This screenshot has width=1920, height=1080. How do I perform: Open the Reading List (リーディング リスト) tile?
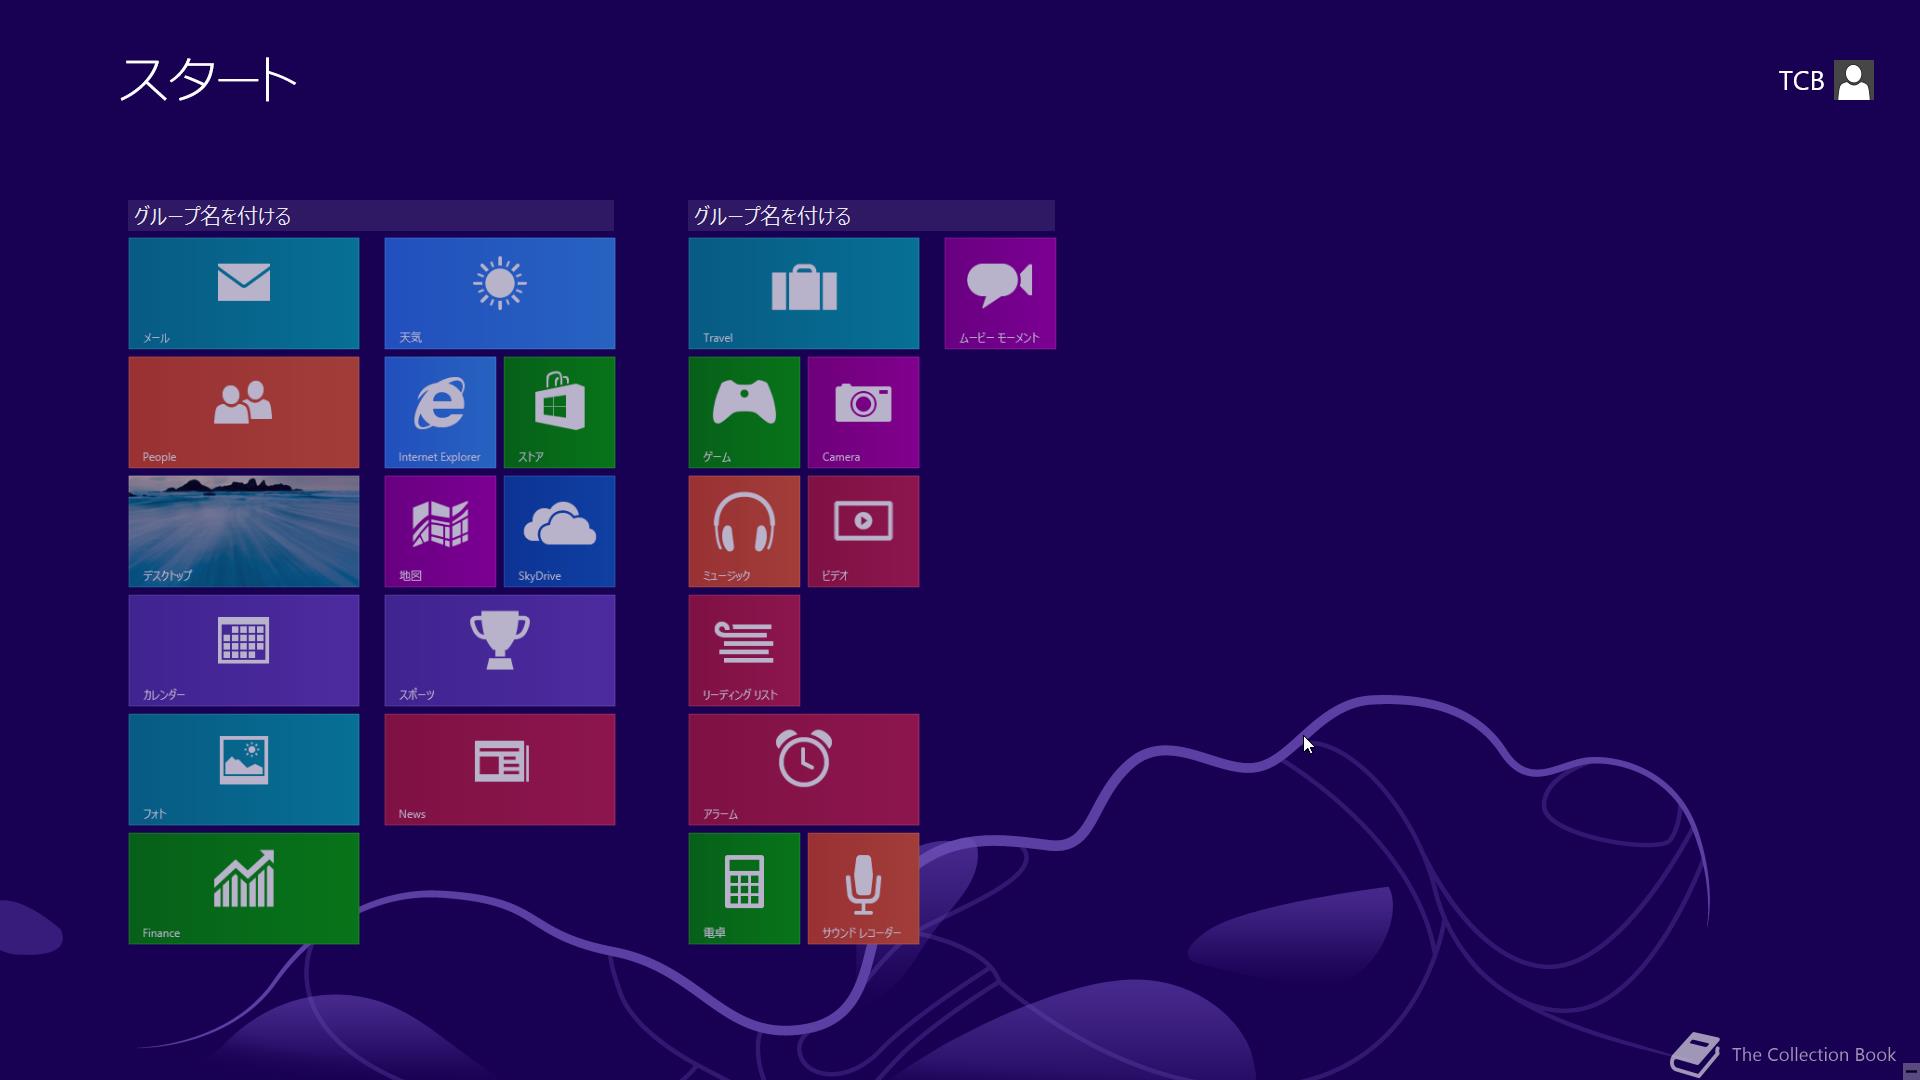[x=744, y=650]
